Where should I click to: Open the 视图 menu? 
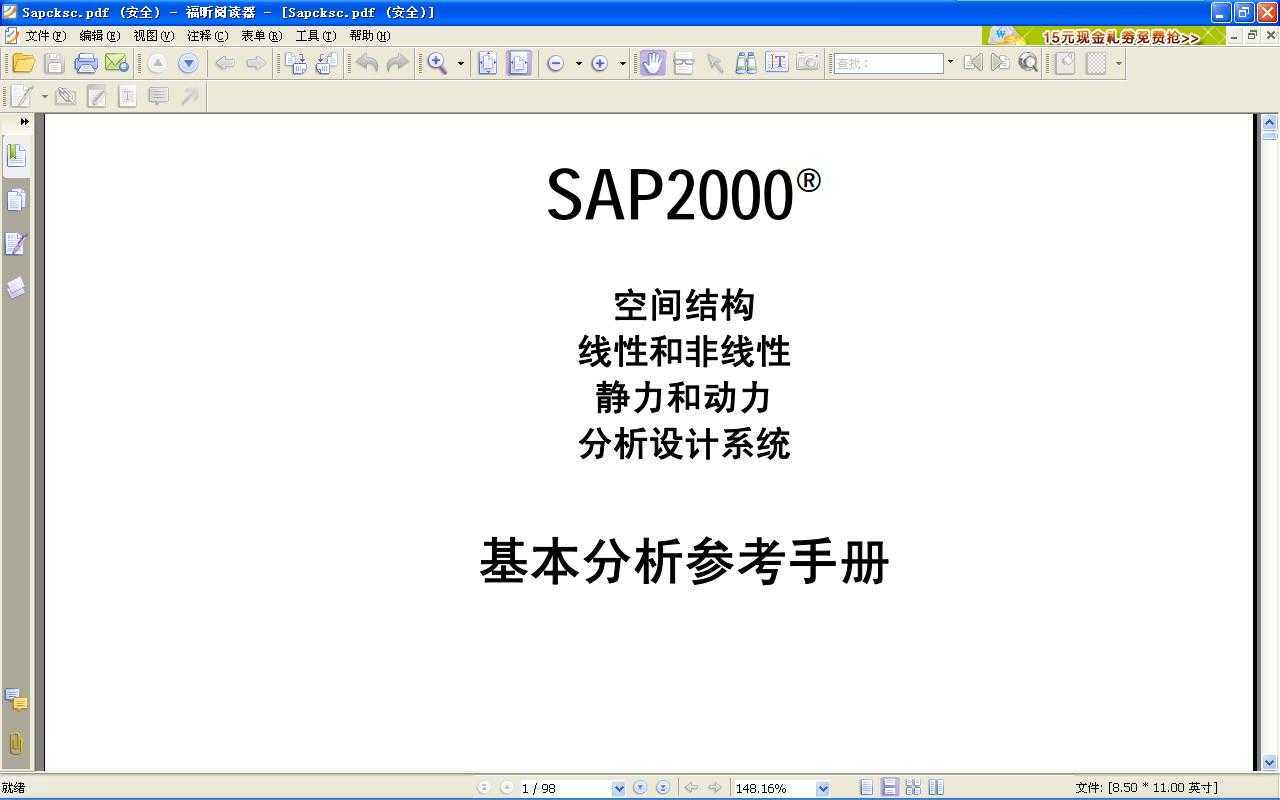click(153, 36)
